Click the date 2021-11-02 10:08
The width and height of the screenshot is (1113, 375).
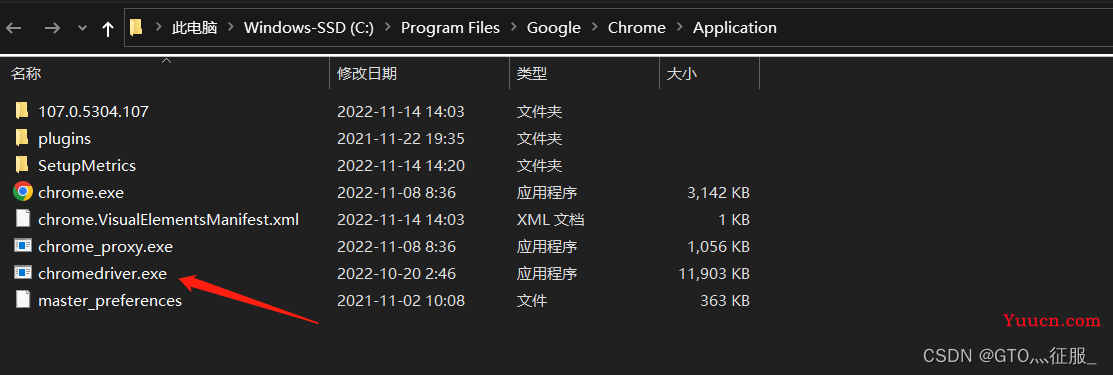400,300
